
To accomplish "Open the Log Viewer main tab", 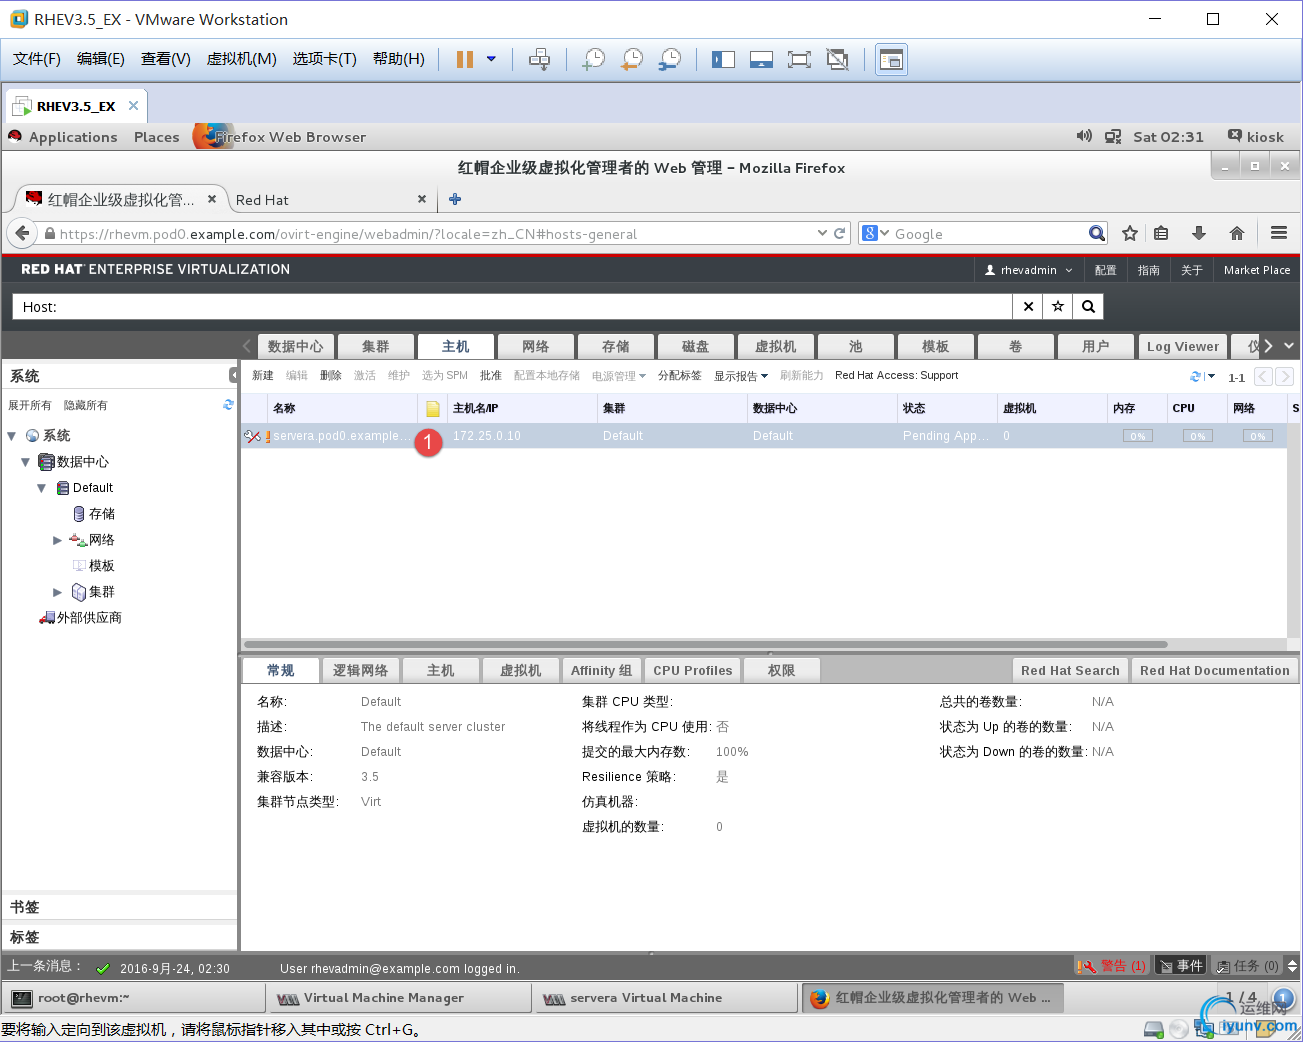I will [1183, 346].
